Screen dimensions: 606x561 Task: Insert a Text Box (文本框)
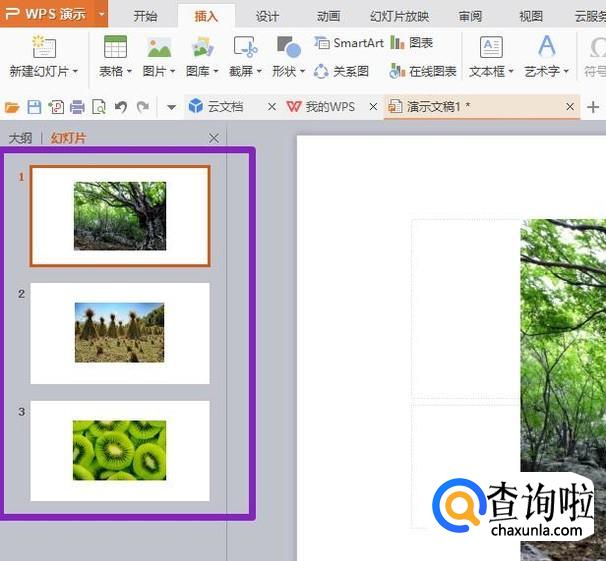pos(491,47)
